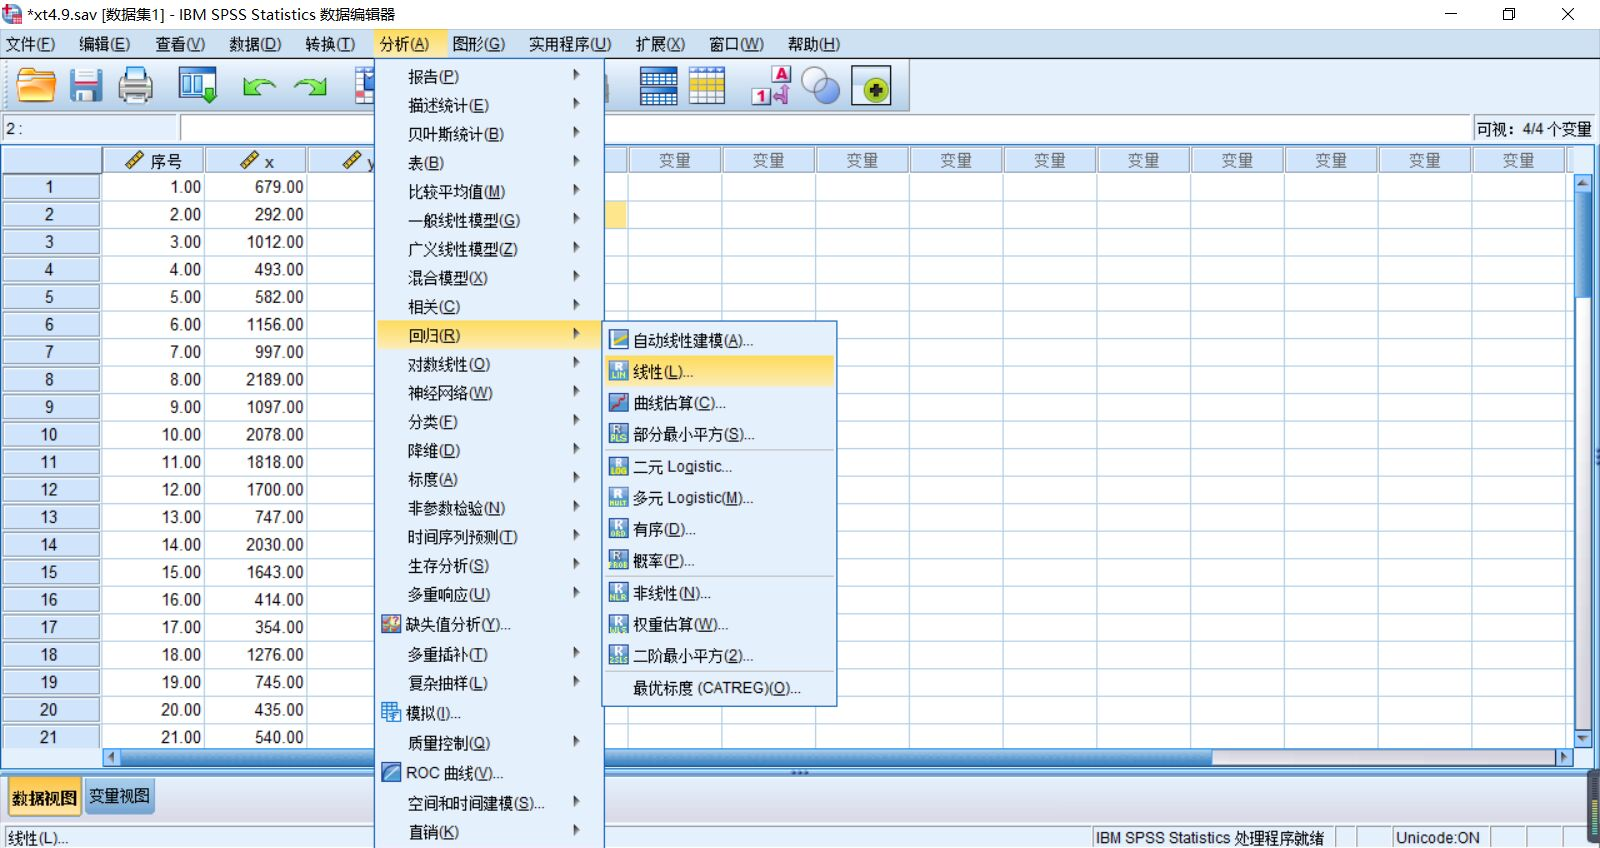The image size is (1600, 848).
Task: Expand the 质量控制(Q) submenu
Action: click(x=489, y=743)
